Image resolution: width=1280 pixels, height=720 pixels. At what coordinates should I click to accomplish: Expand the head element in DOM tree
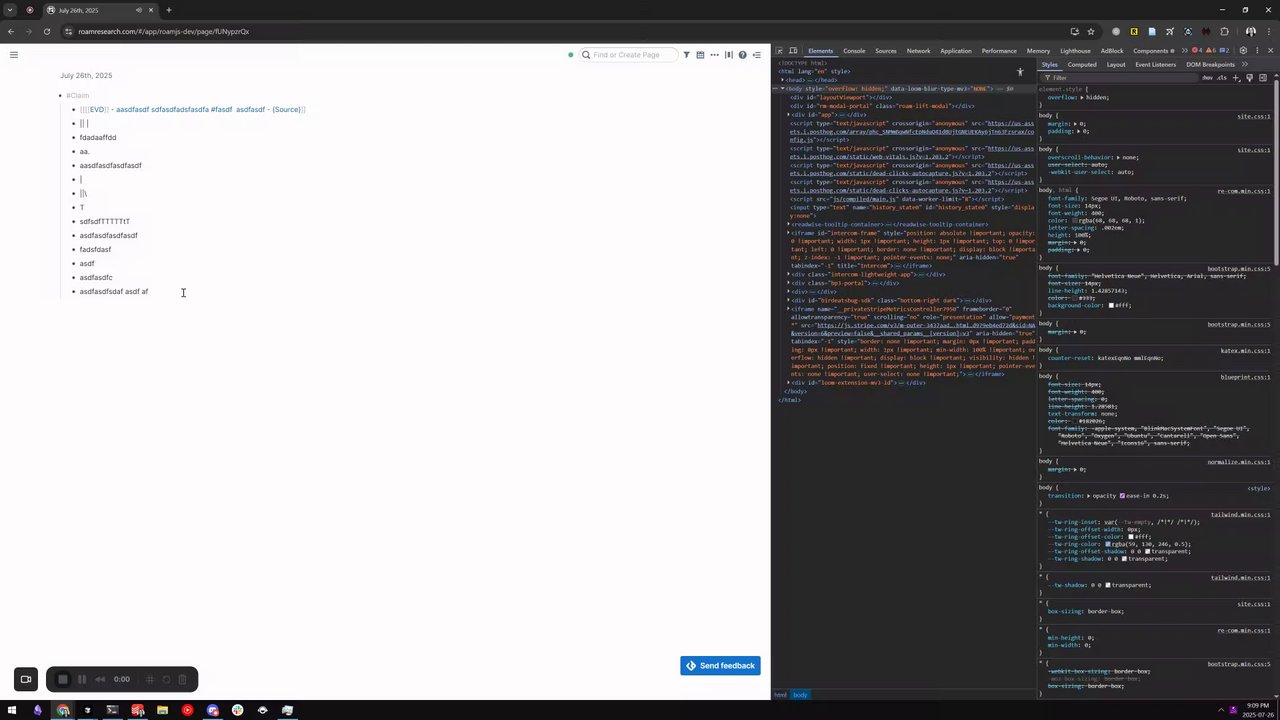(783, 80)
